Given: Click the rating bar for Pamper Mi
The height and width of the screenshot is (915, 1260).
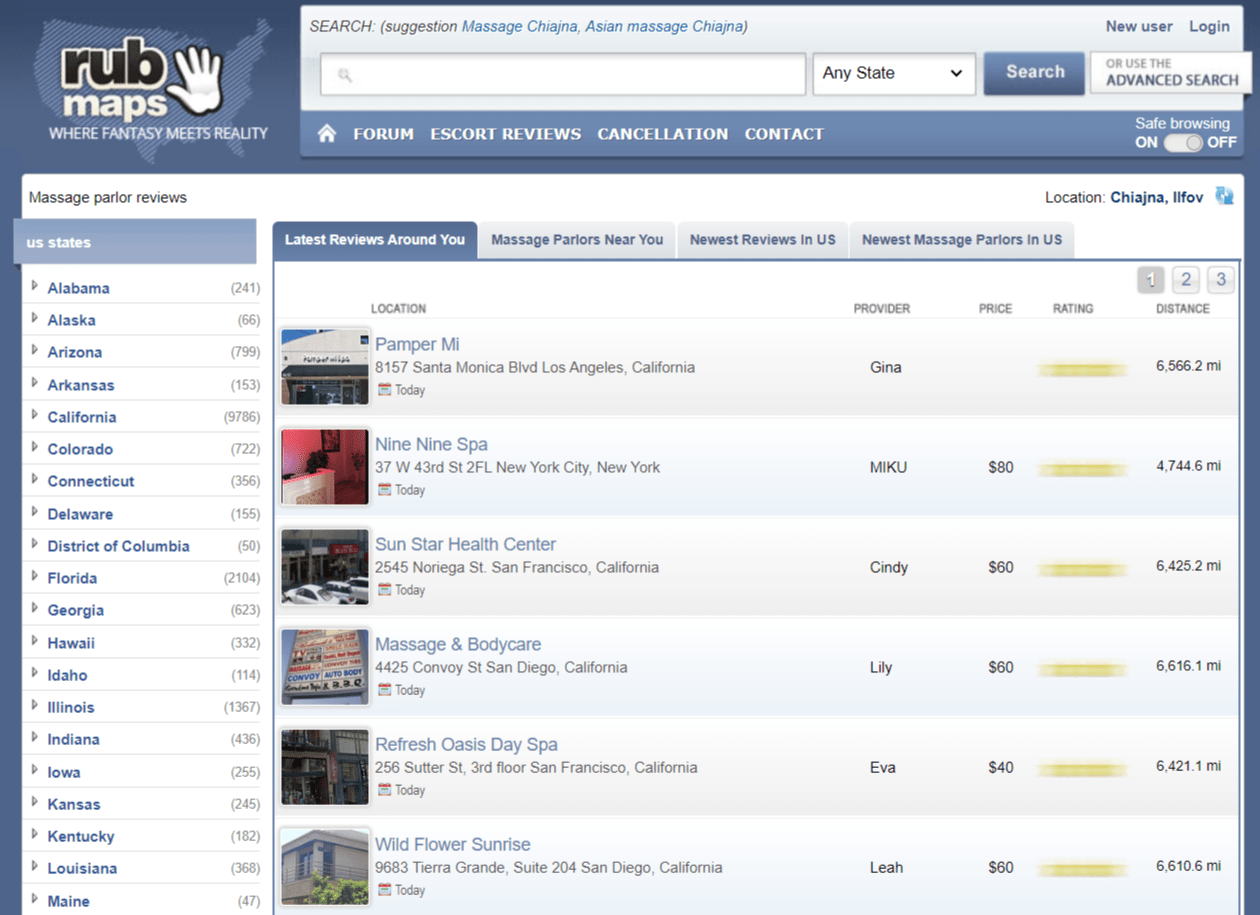Looking at the screenshot, I should click(x=1083, y=370).
